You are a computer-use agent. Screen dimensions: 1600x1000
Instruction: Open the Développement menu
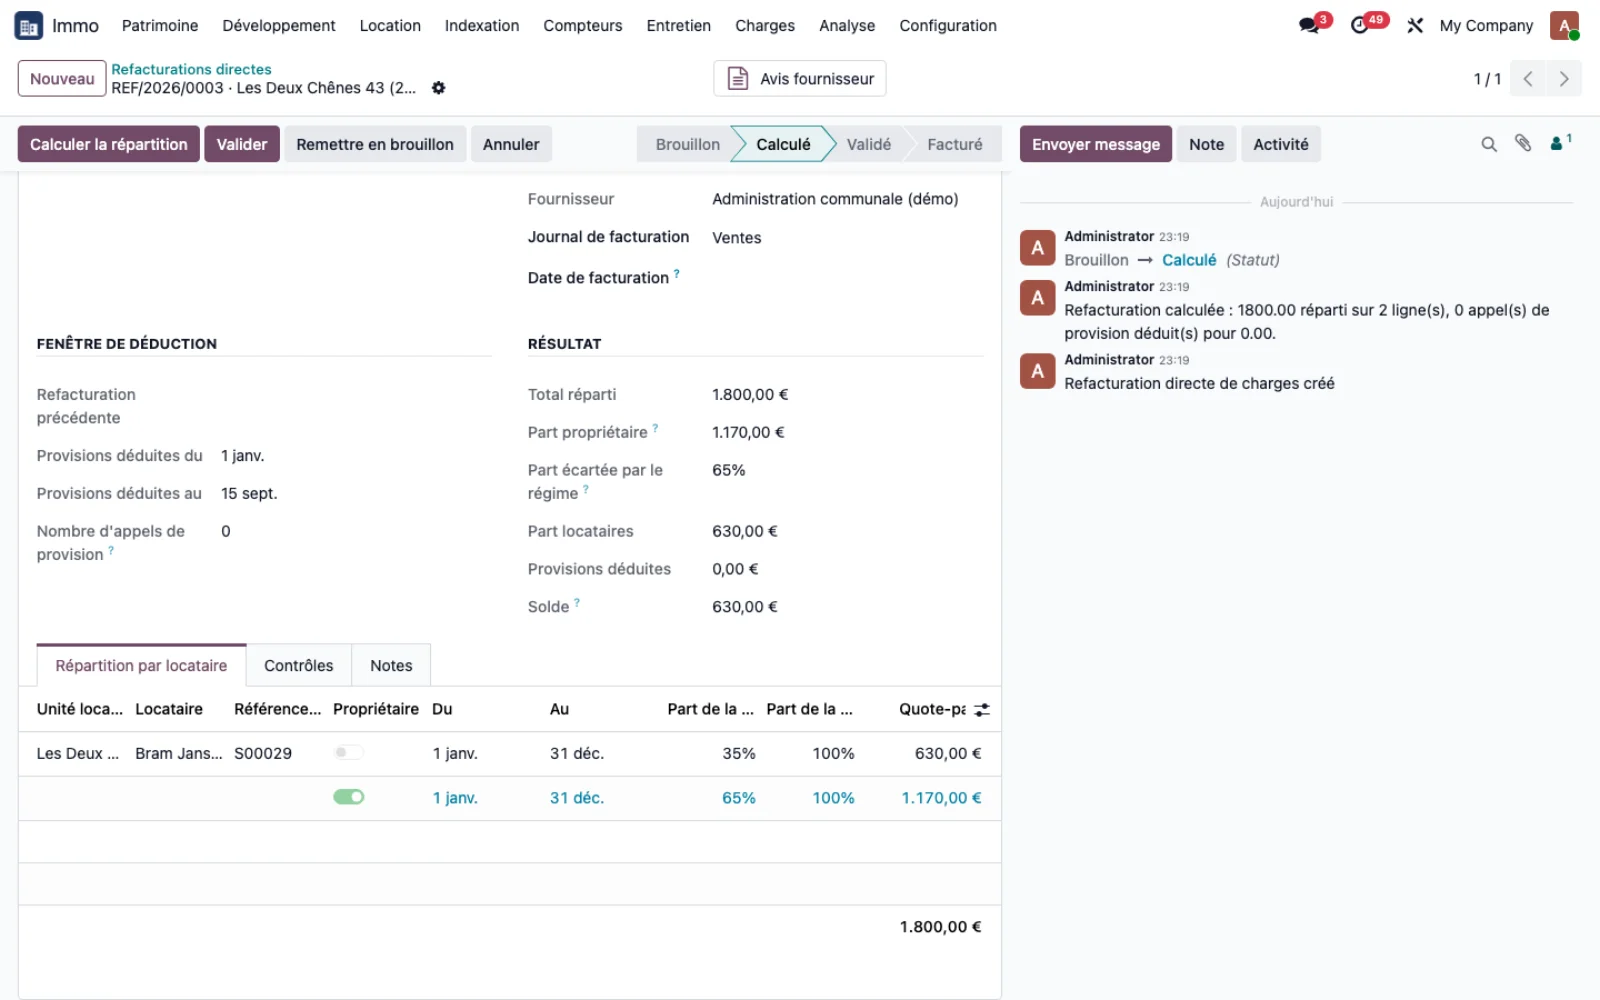click(x=279, y=26)
